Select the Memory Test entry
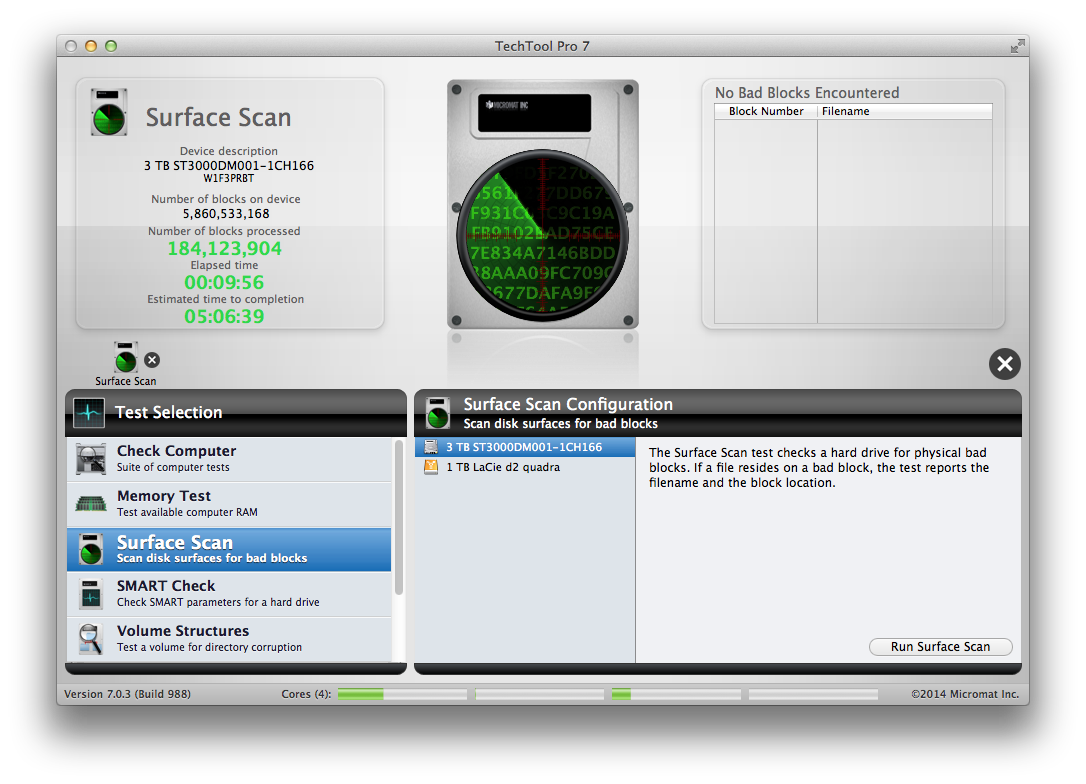The width and height of the screenshot is (1086, 784). (x=229, y=504)
